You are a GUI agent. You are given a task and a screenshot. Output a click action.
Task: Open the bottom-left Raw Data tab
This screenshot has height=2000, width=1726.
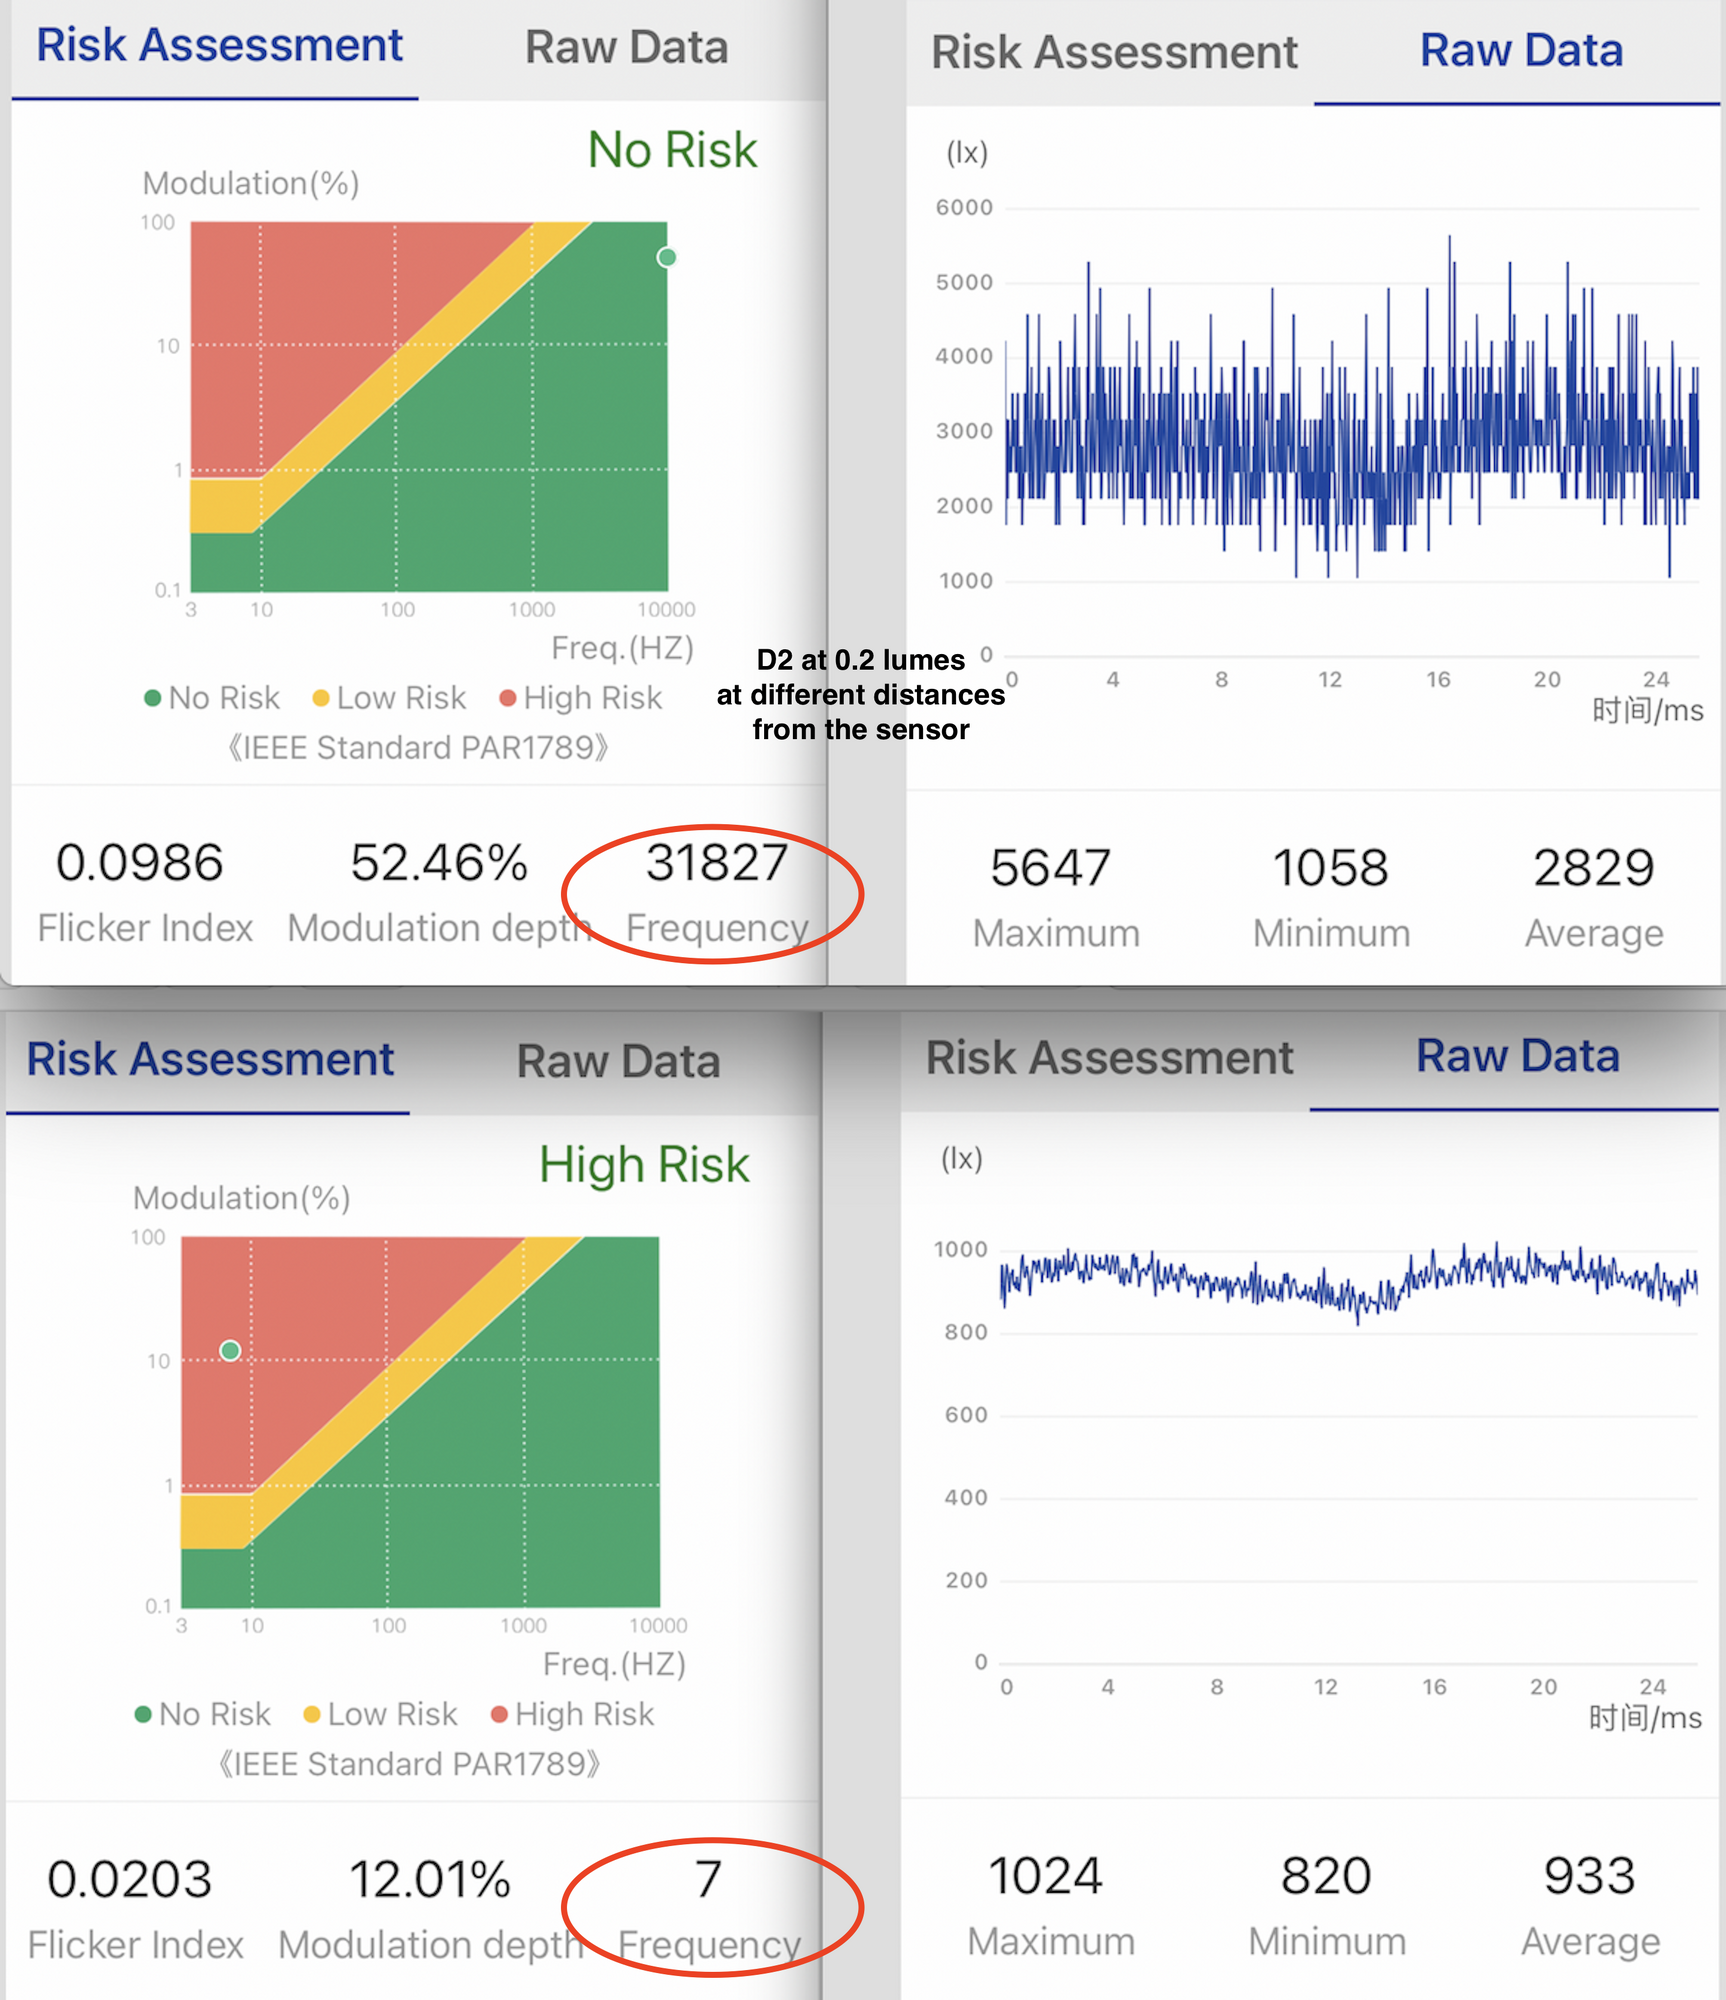point(618,1061)
